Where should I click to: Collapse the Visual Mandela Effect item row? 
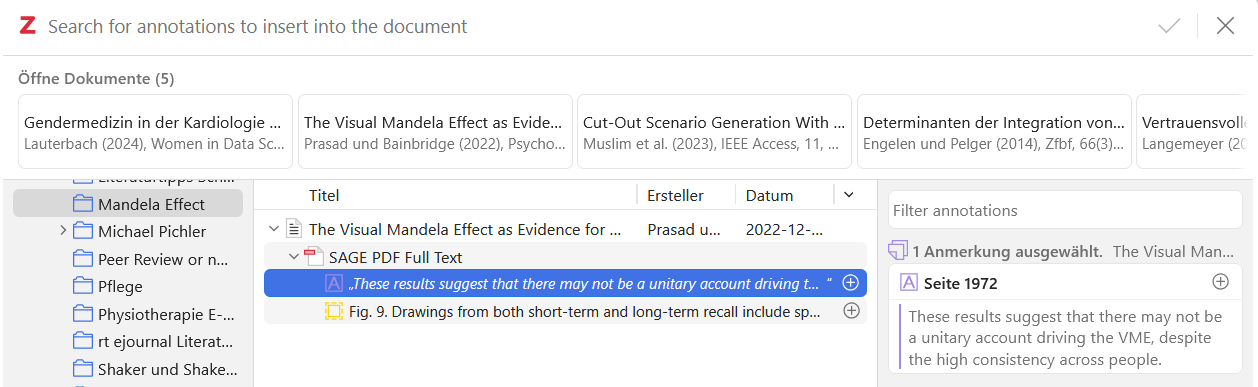(273, 229)
